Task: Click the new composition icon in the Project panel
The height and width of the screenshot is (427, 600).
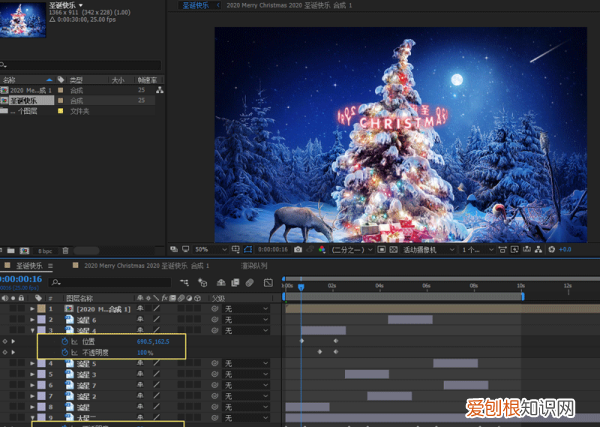Action: click(23, 249)
